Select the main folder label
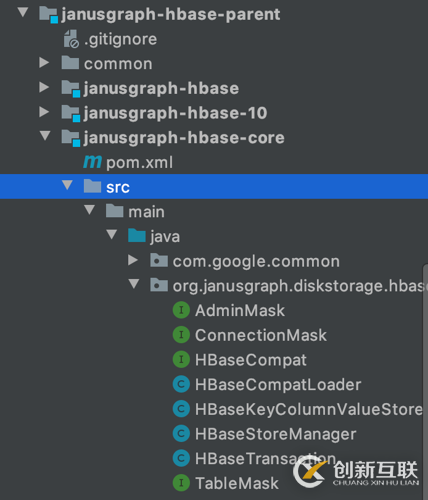Viewport: 428px width, 500px height. point(146,212)
